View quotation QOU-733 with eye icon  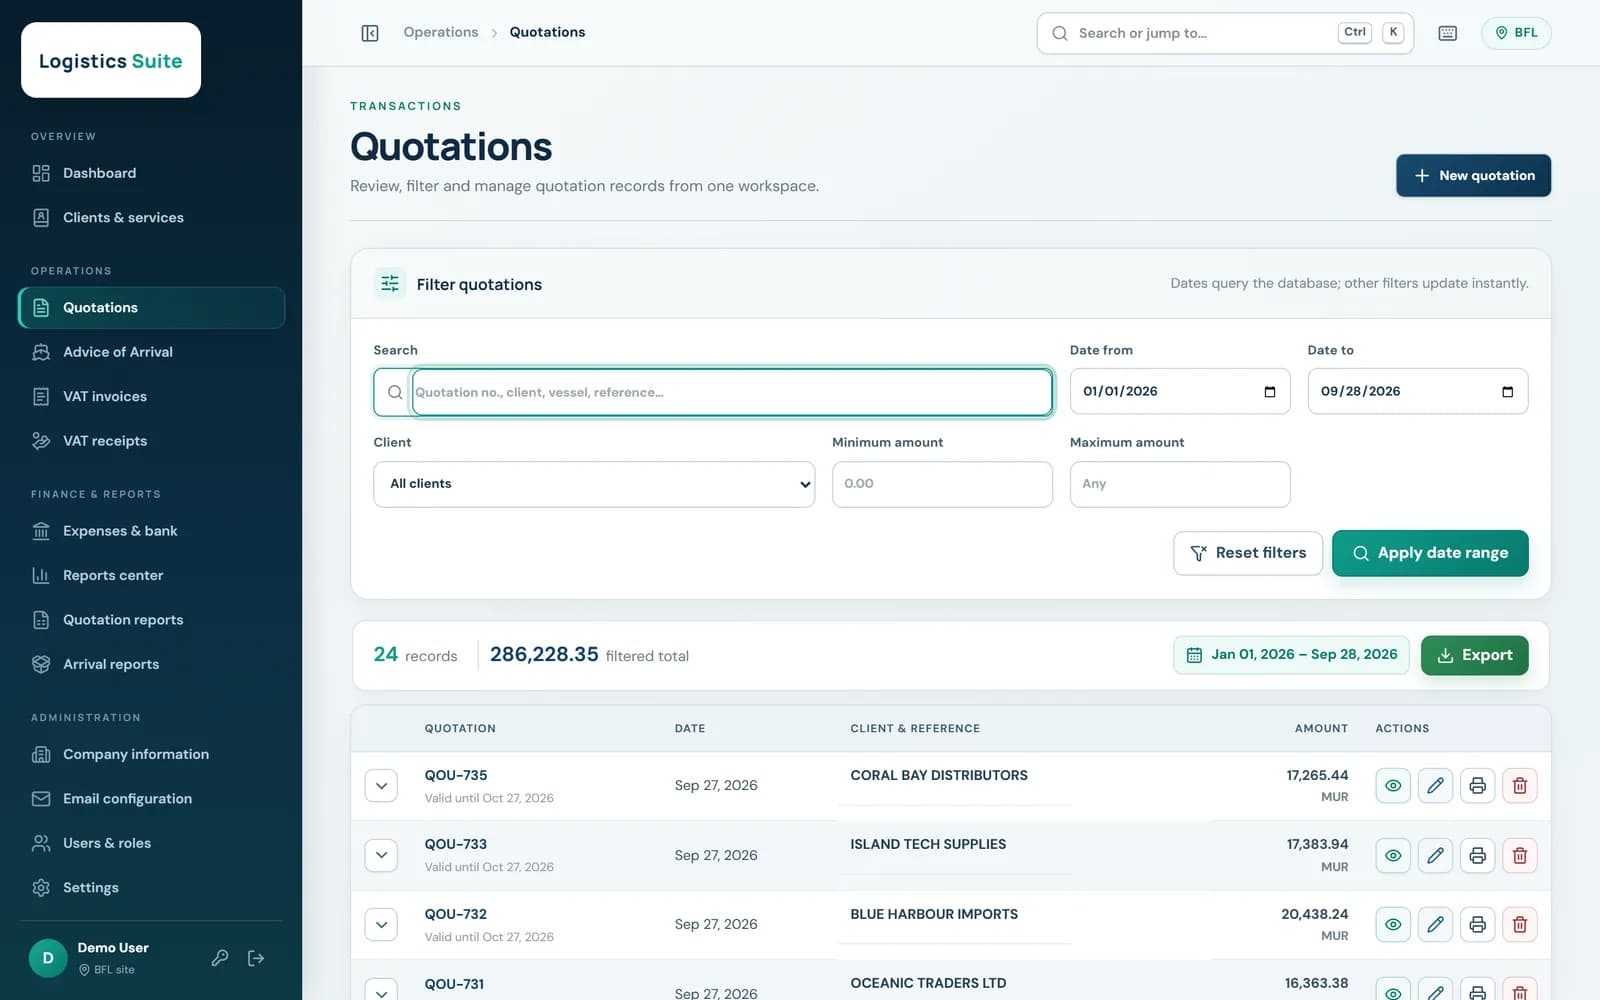pyautogui.click(x=1393, y=855)
